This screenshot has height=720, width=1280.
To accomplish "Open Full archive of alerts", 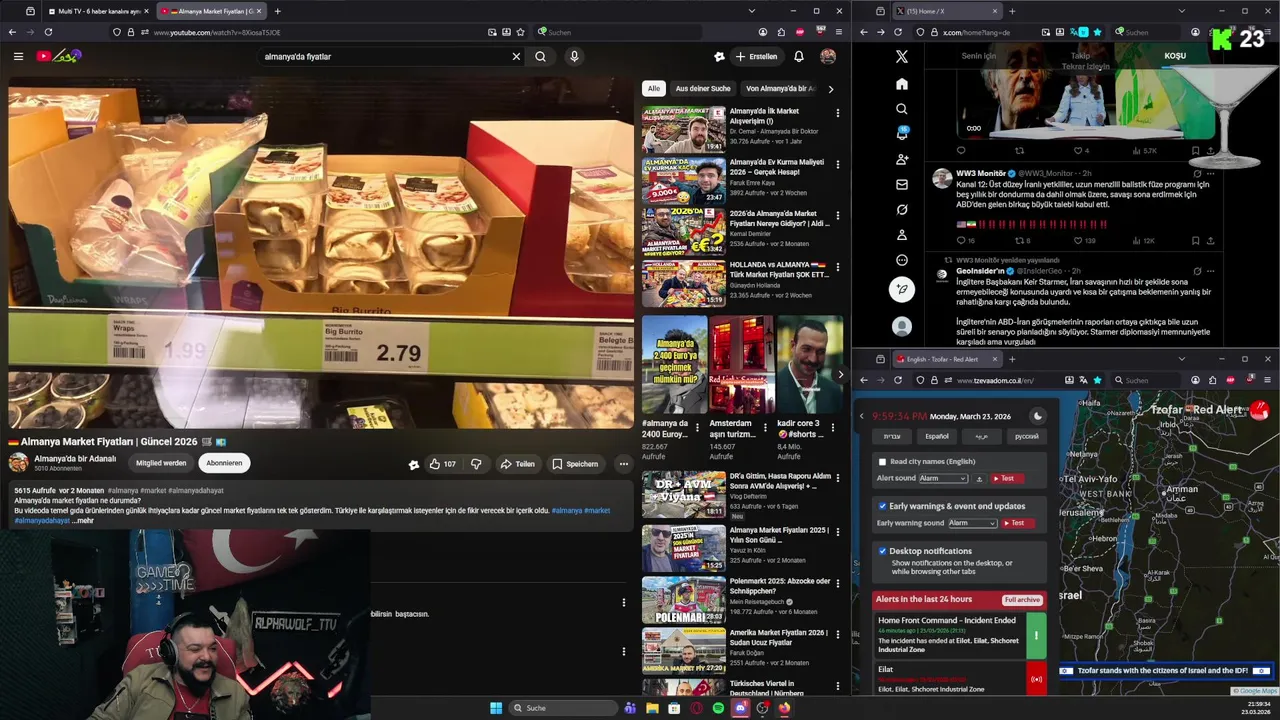I will pos(1023,600).
